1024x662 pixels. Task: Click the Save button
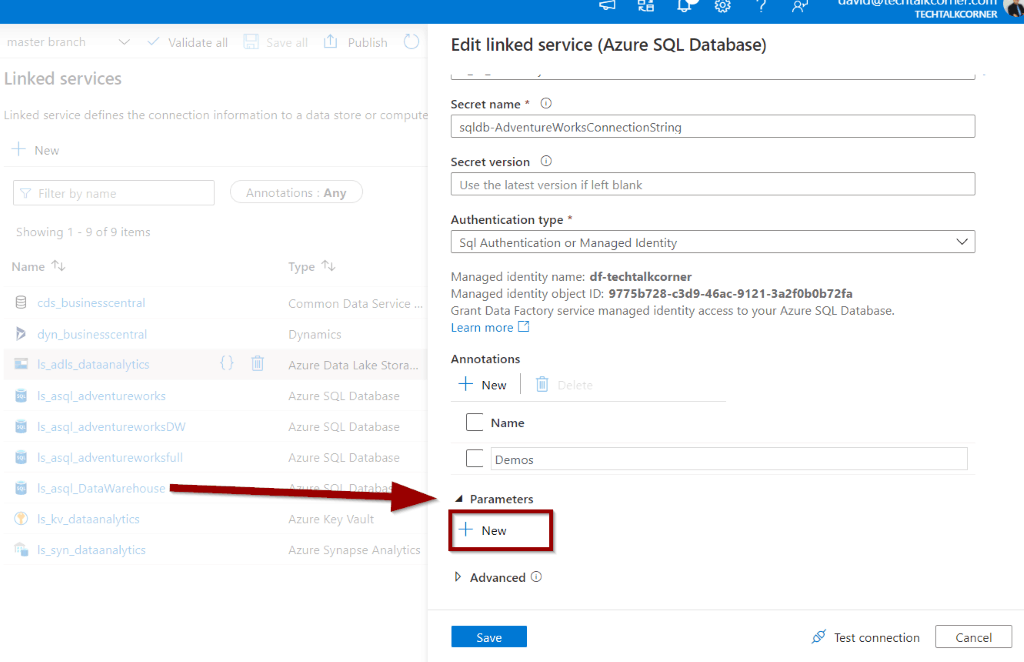488,637
